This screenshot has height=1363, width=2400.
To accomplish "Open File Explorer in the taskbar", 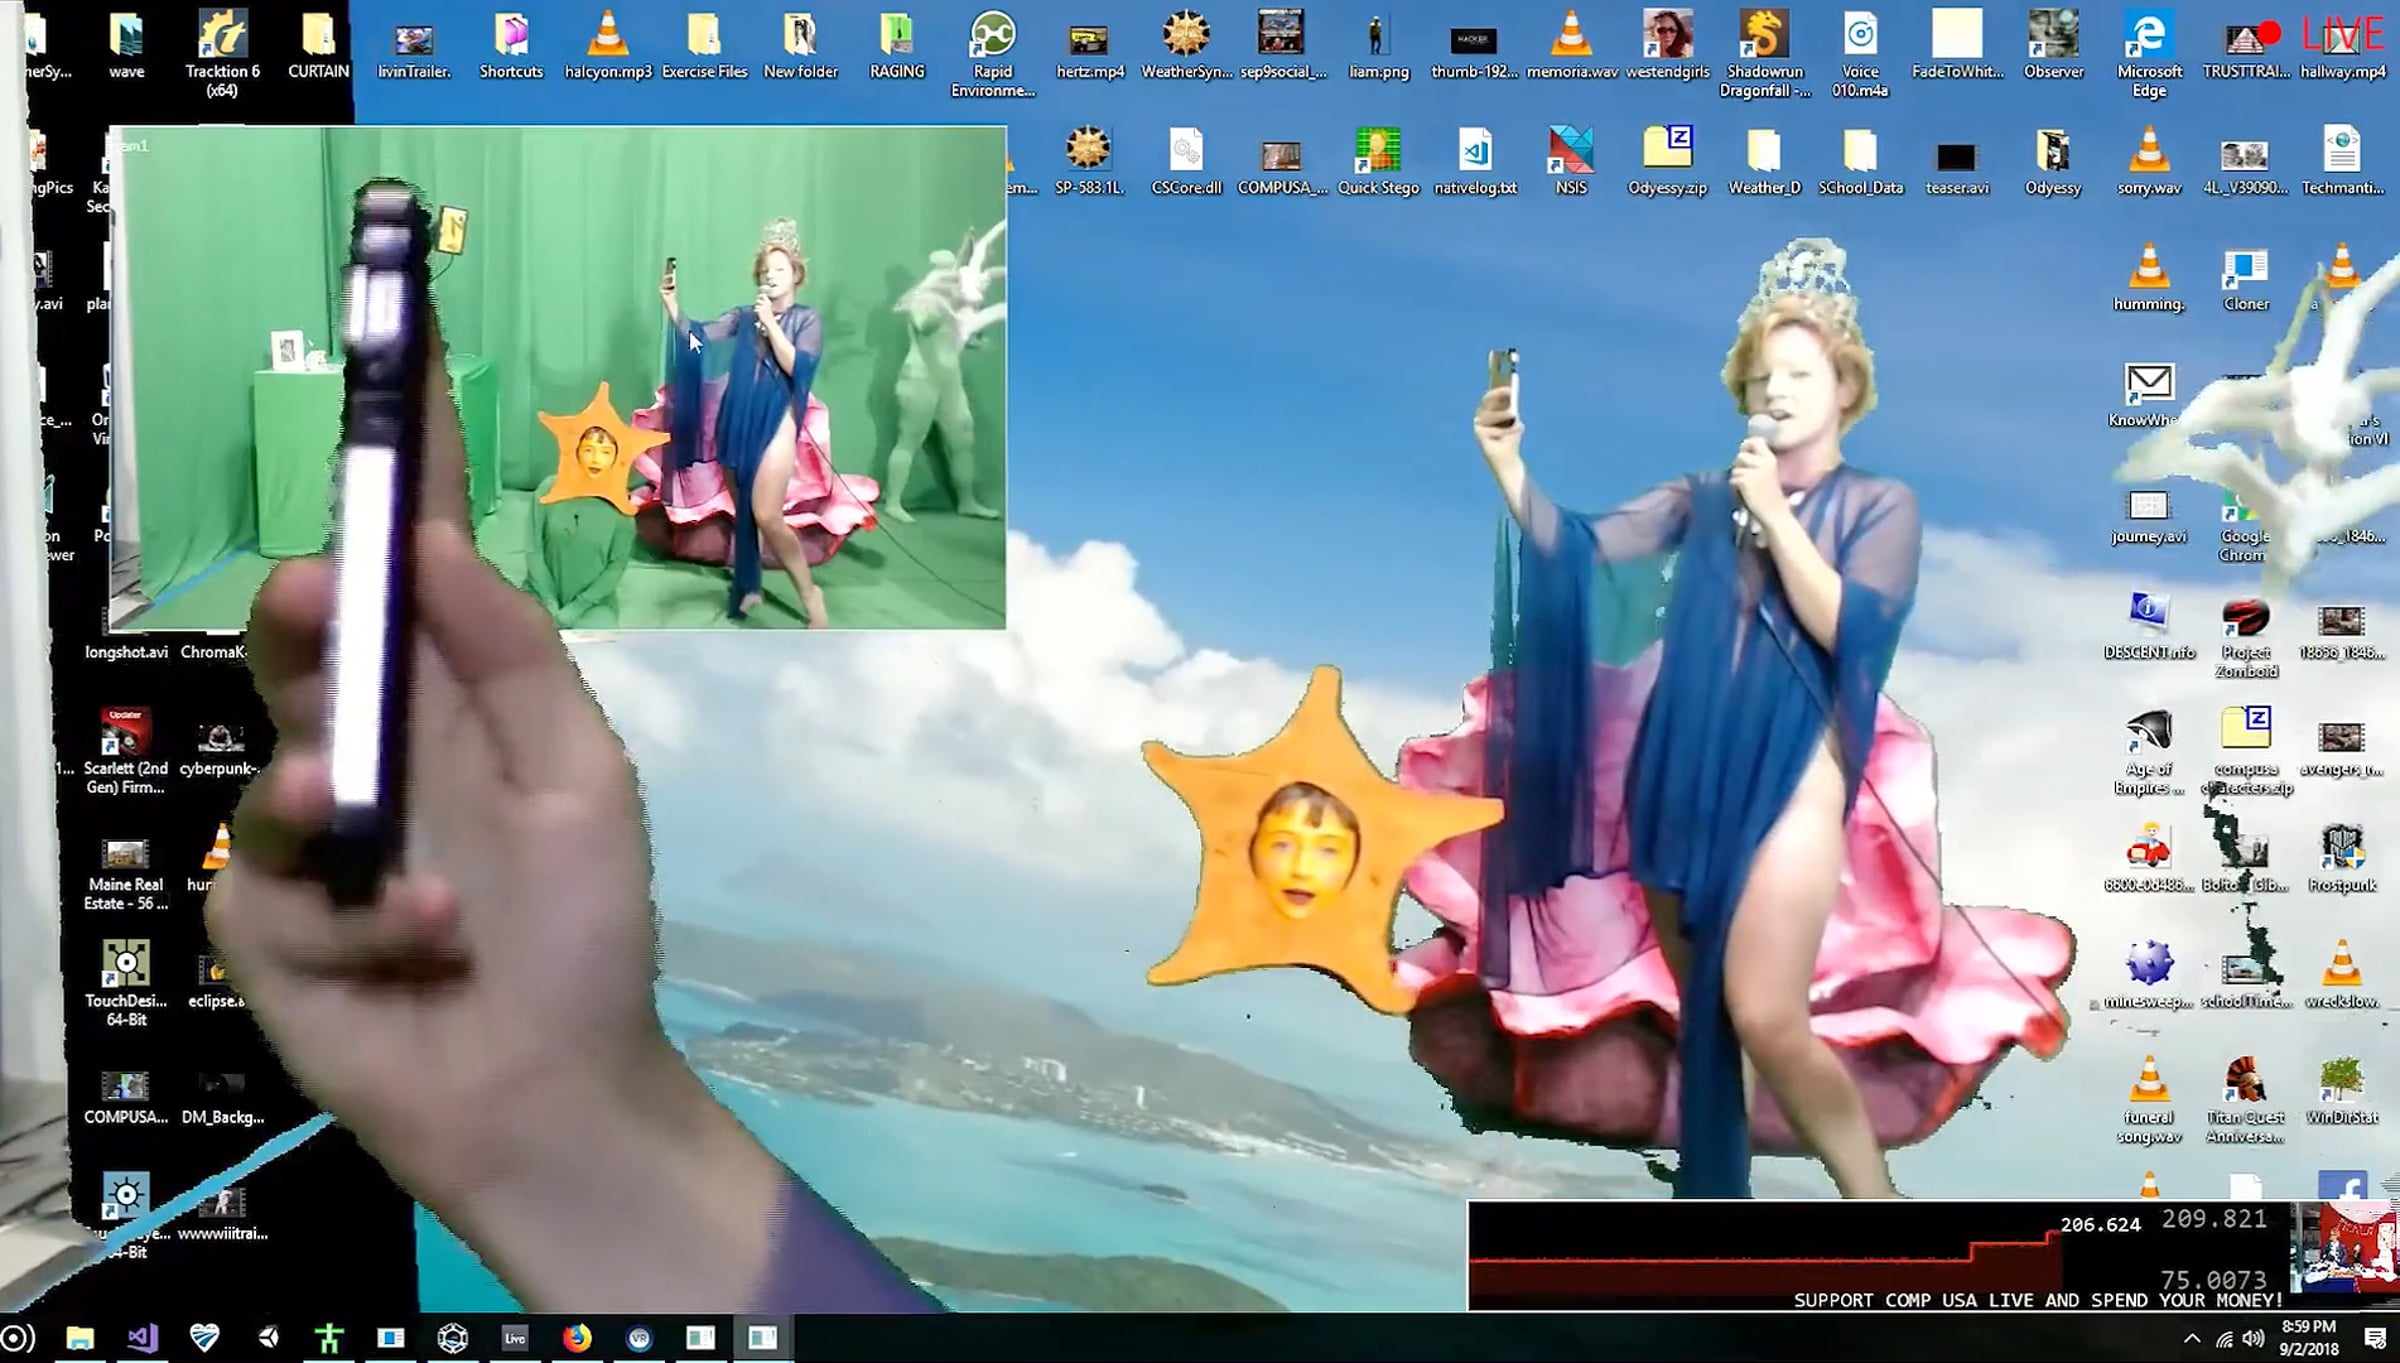I will [x=80, y=1337].
